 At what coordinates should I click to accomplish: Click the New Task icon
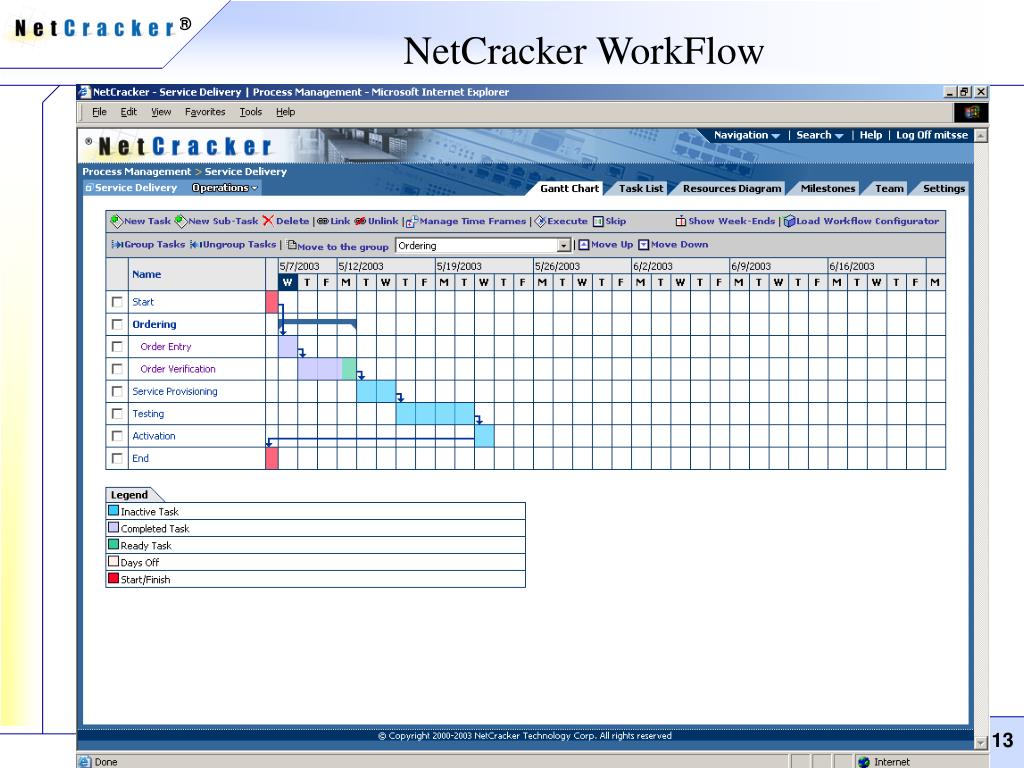(116, 221)
